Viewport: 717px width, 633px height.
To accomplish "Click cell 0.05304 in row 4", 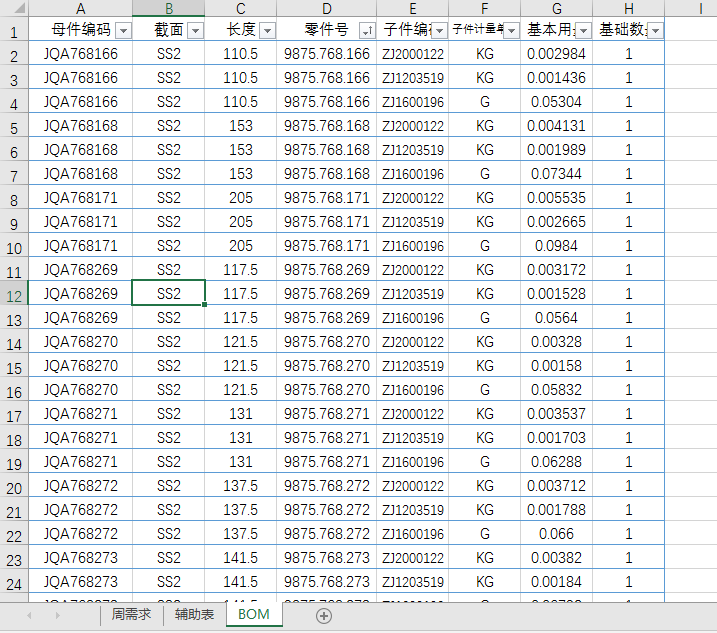I will tap(556, 102).
